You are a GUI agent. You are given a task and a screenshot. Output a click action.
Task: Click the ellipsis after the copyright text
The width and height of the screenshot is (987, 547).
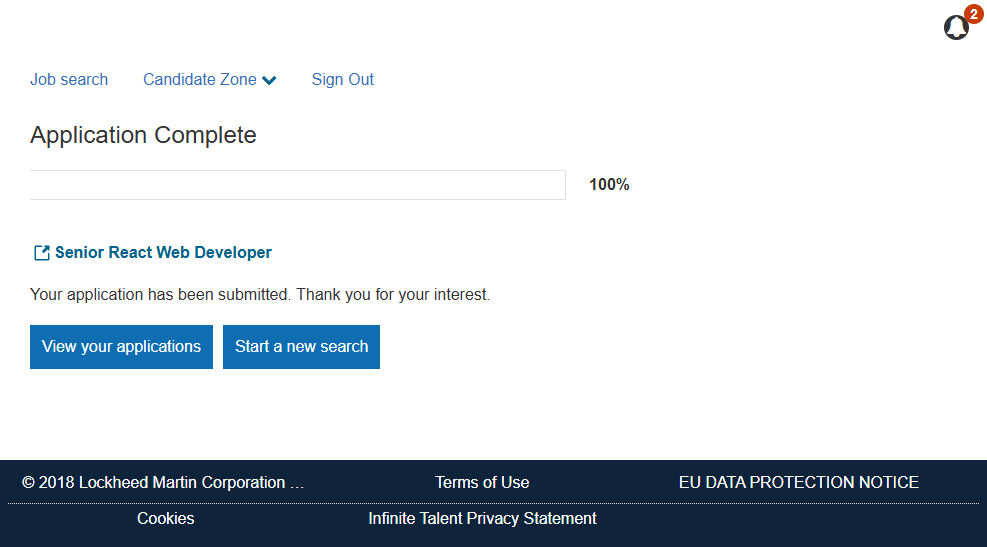pyautogui.click(x=296, y=483)
